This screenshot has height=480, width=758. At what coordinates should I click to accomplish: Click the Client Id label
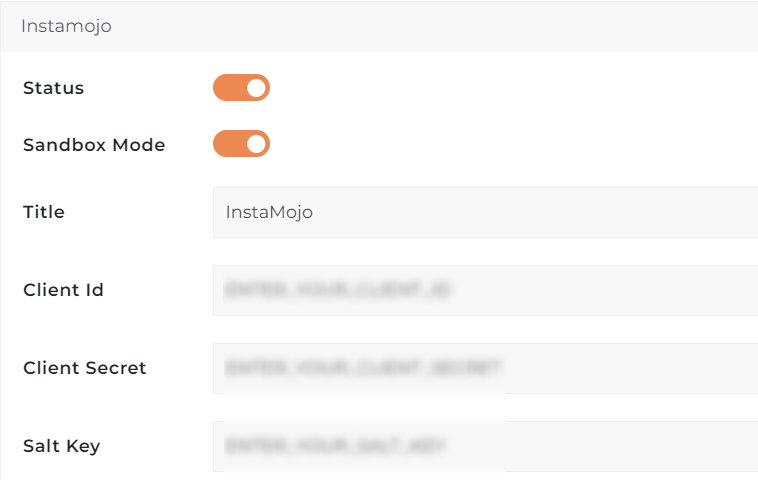click(63, 290)
